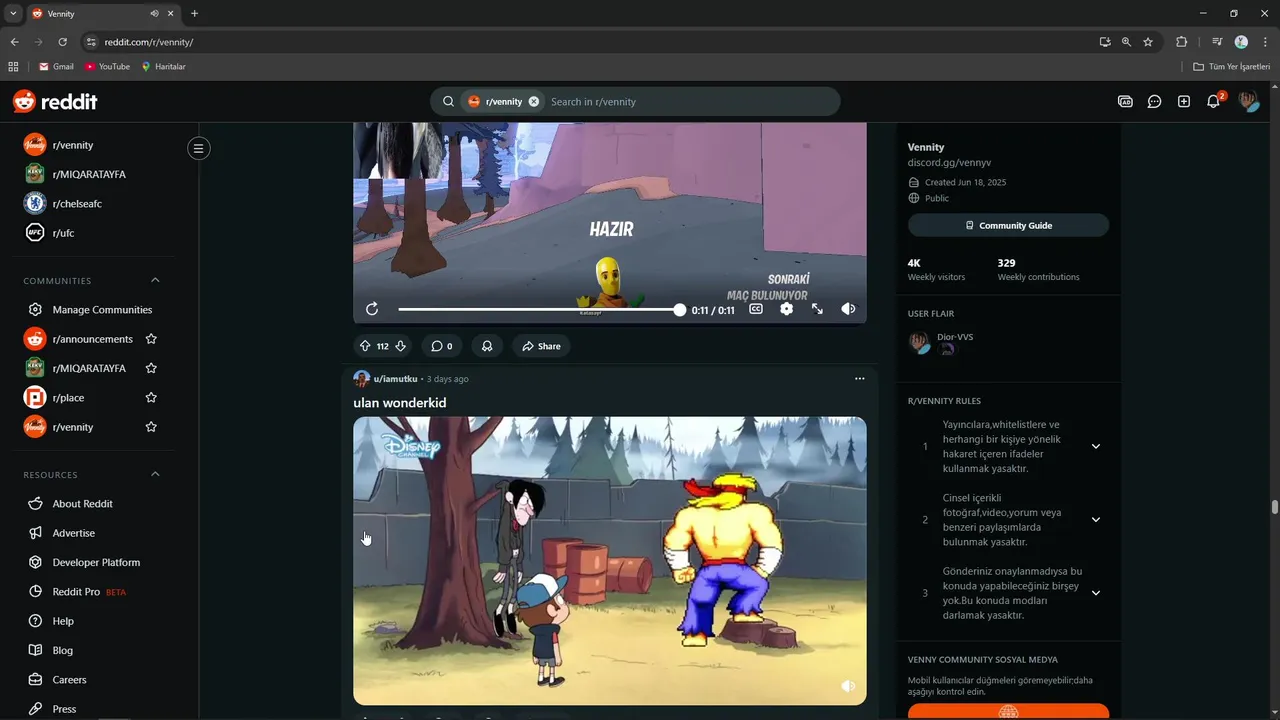Upvote the post with 112 votes
Screen dimensions: 1280x720
point(365,346)
